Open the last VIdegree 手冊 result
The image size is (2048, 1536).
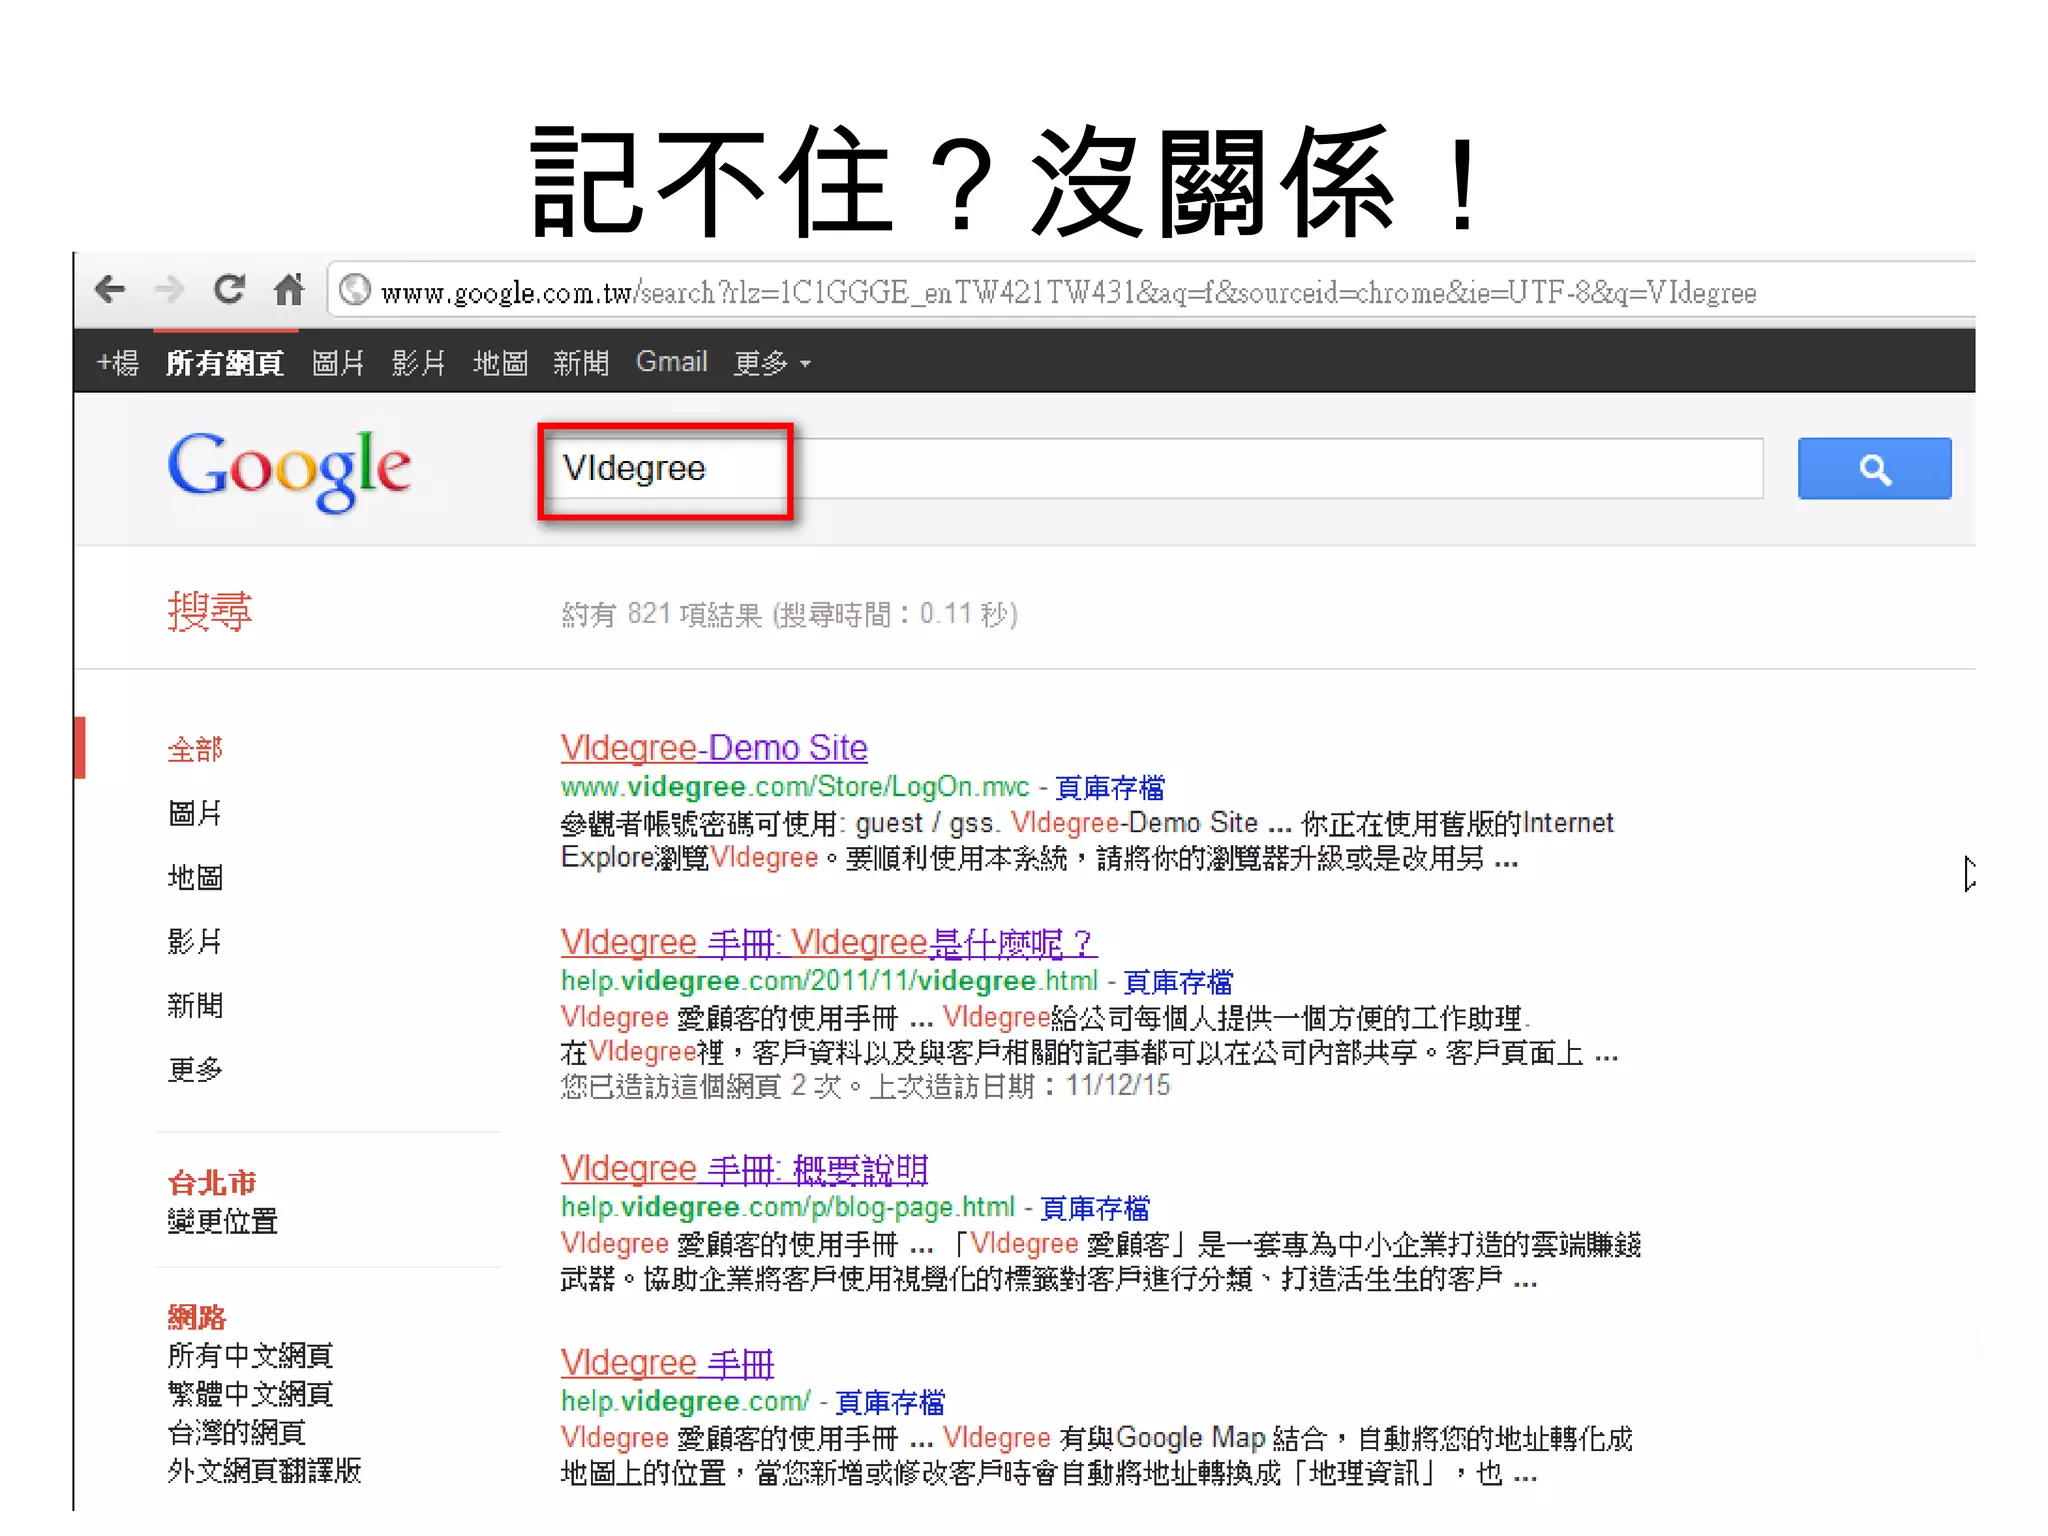[668, 1362]
